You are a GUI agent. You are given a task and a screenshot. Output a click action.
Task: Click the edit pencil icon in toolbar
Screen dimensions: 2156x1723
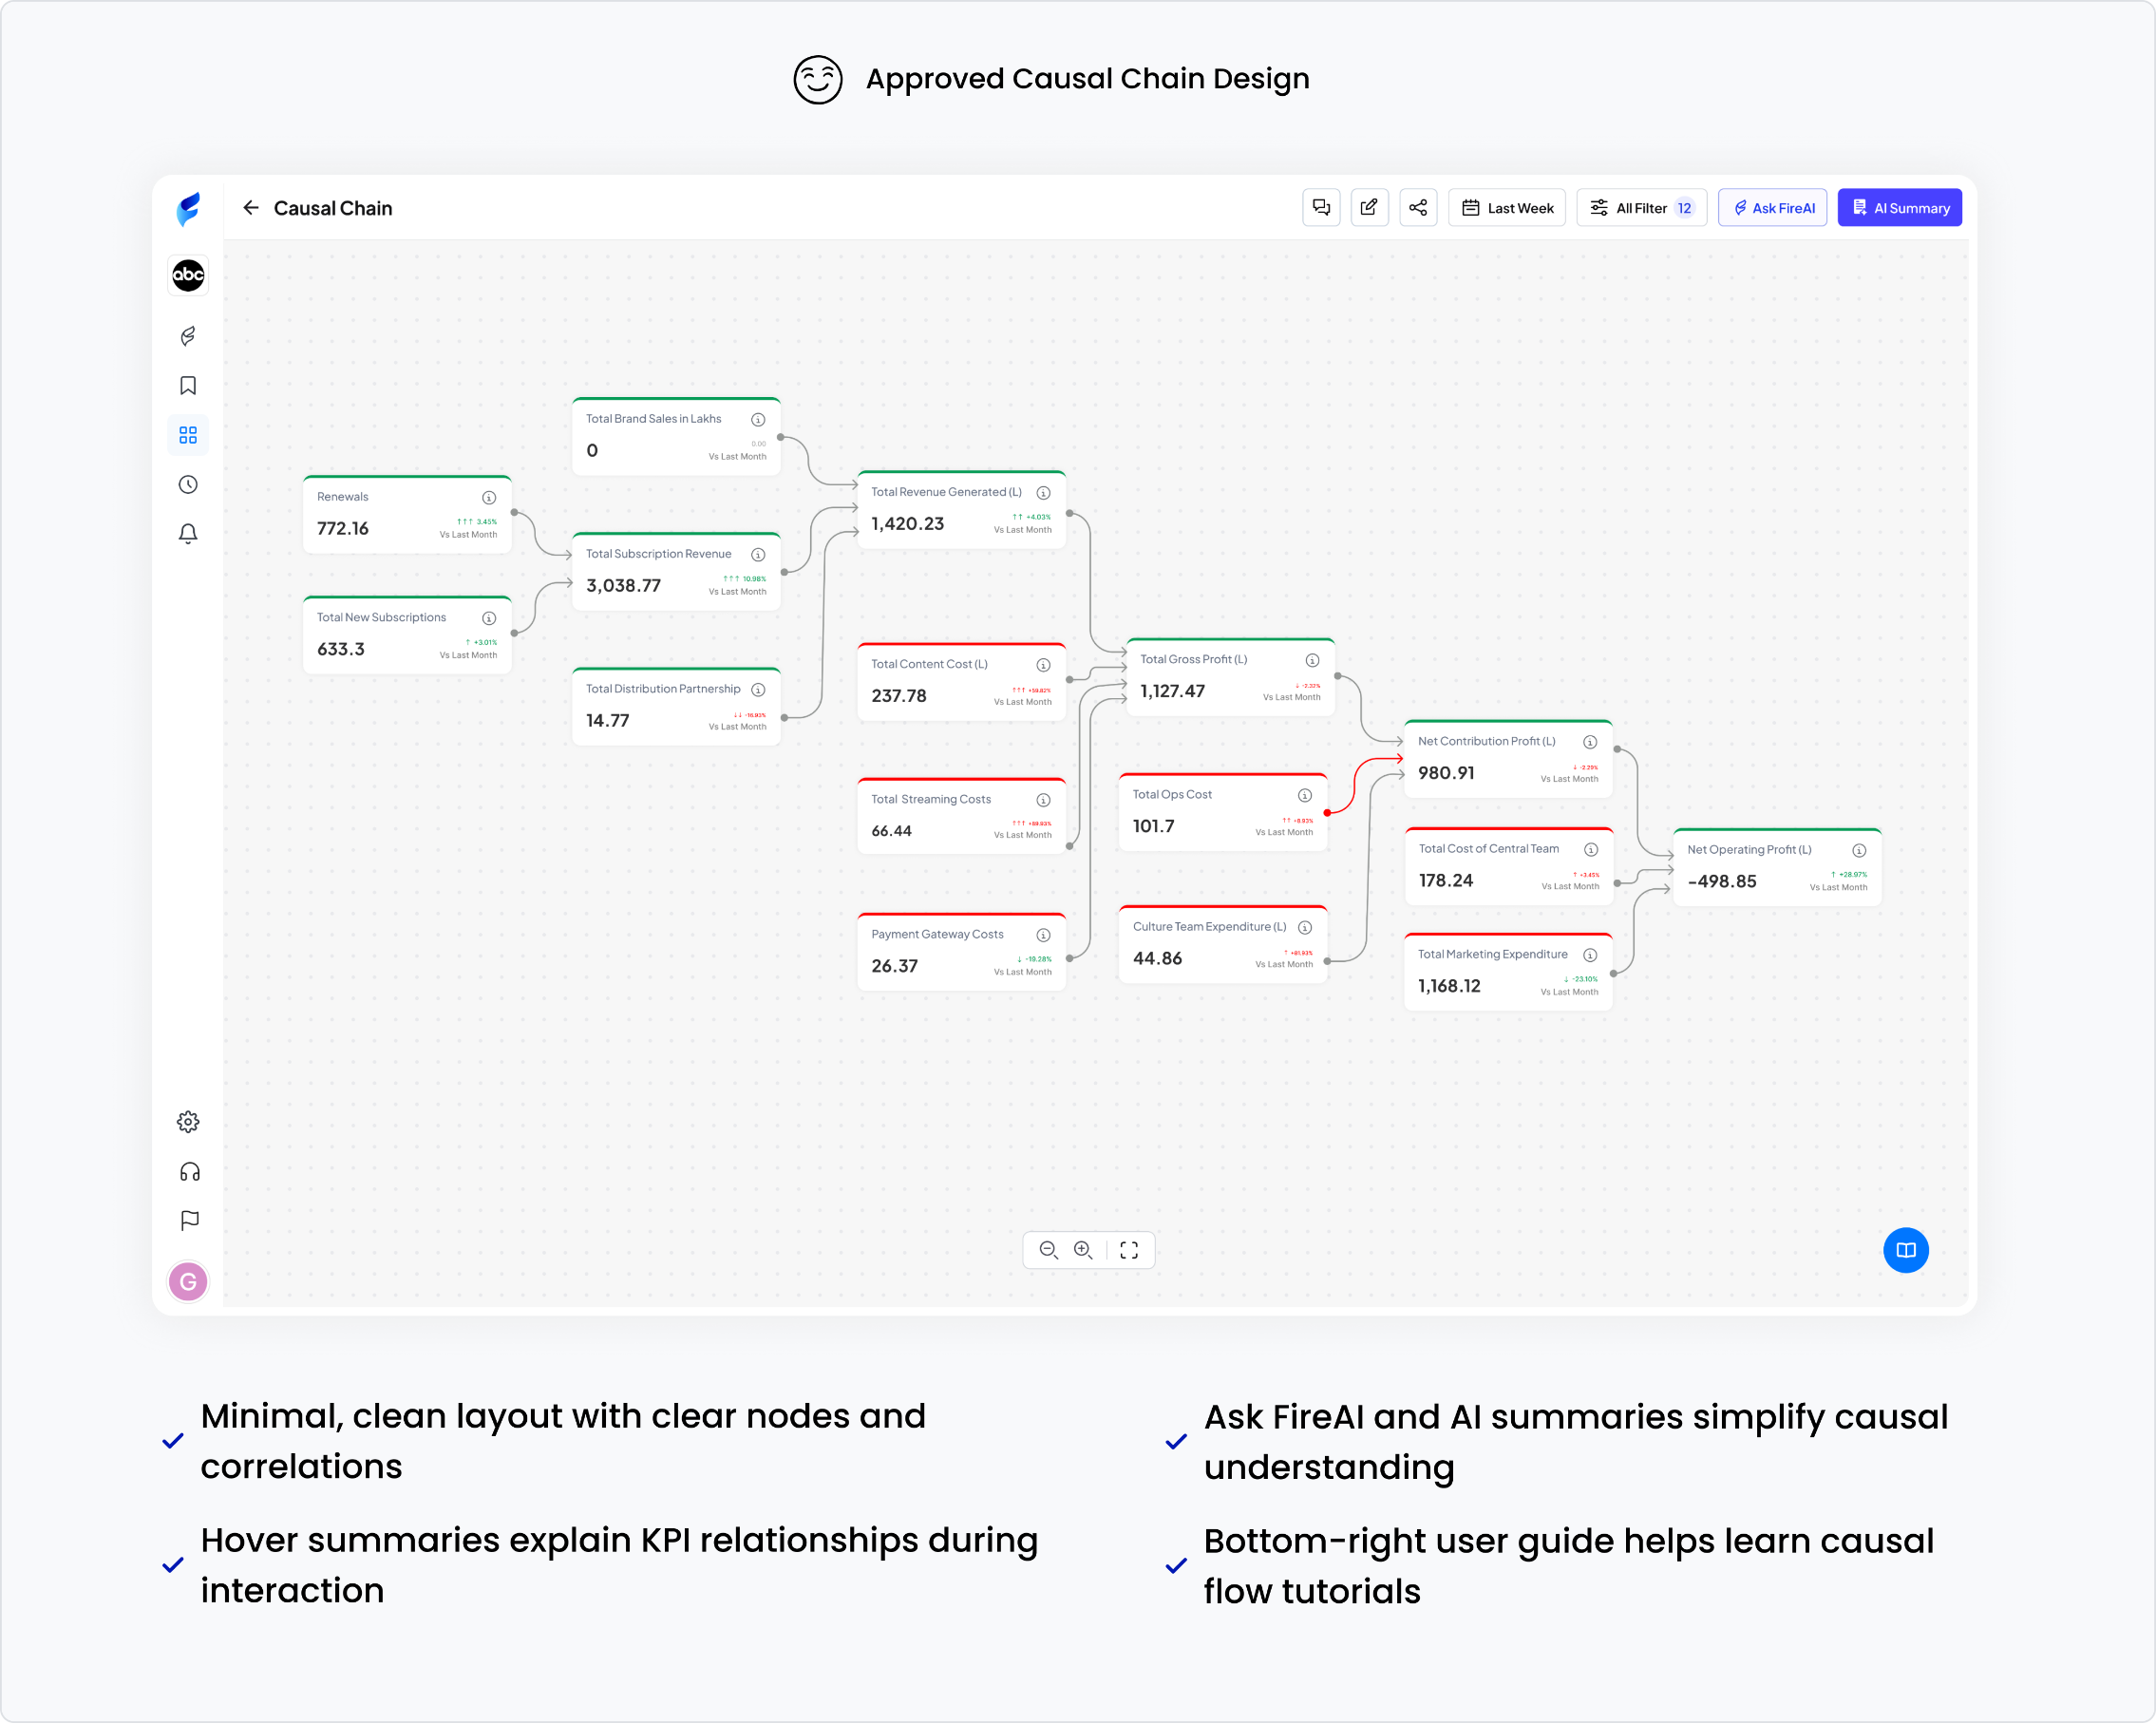[x=1369, y=208]
